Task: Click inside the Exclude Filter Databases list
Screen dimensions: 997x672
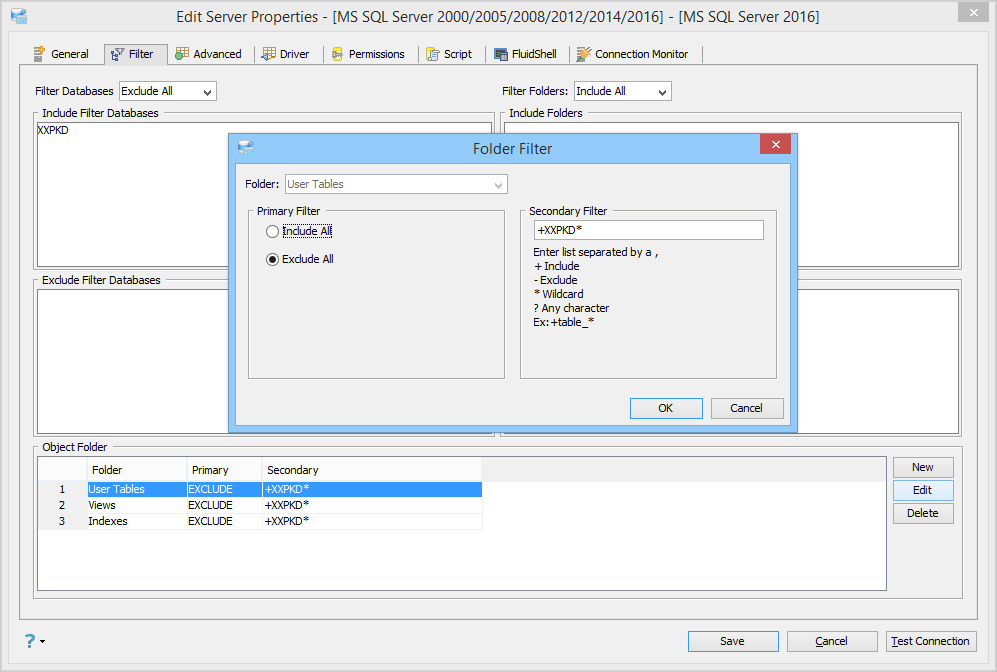Action: click(132, 361)
